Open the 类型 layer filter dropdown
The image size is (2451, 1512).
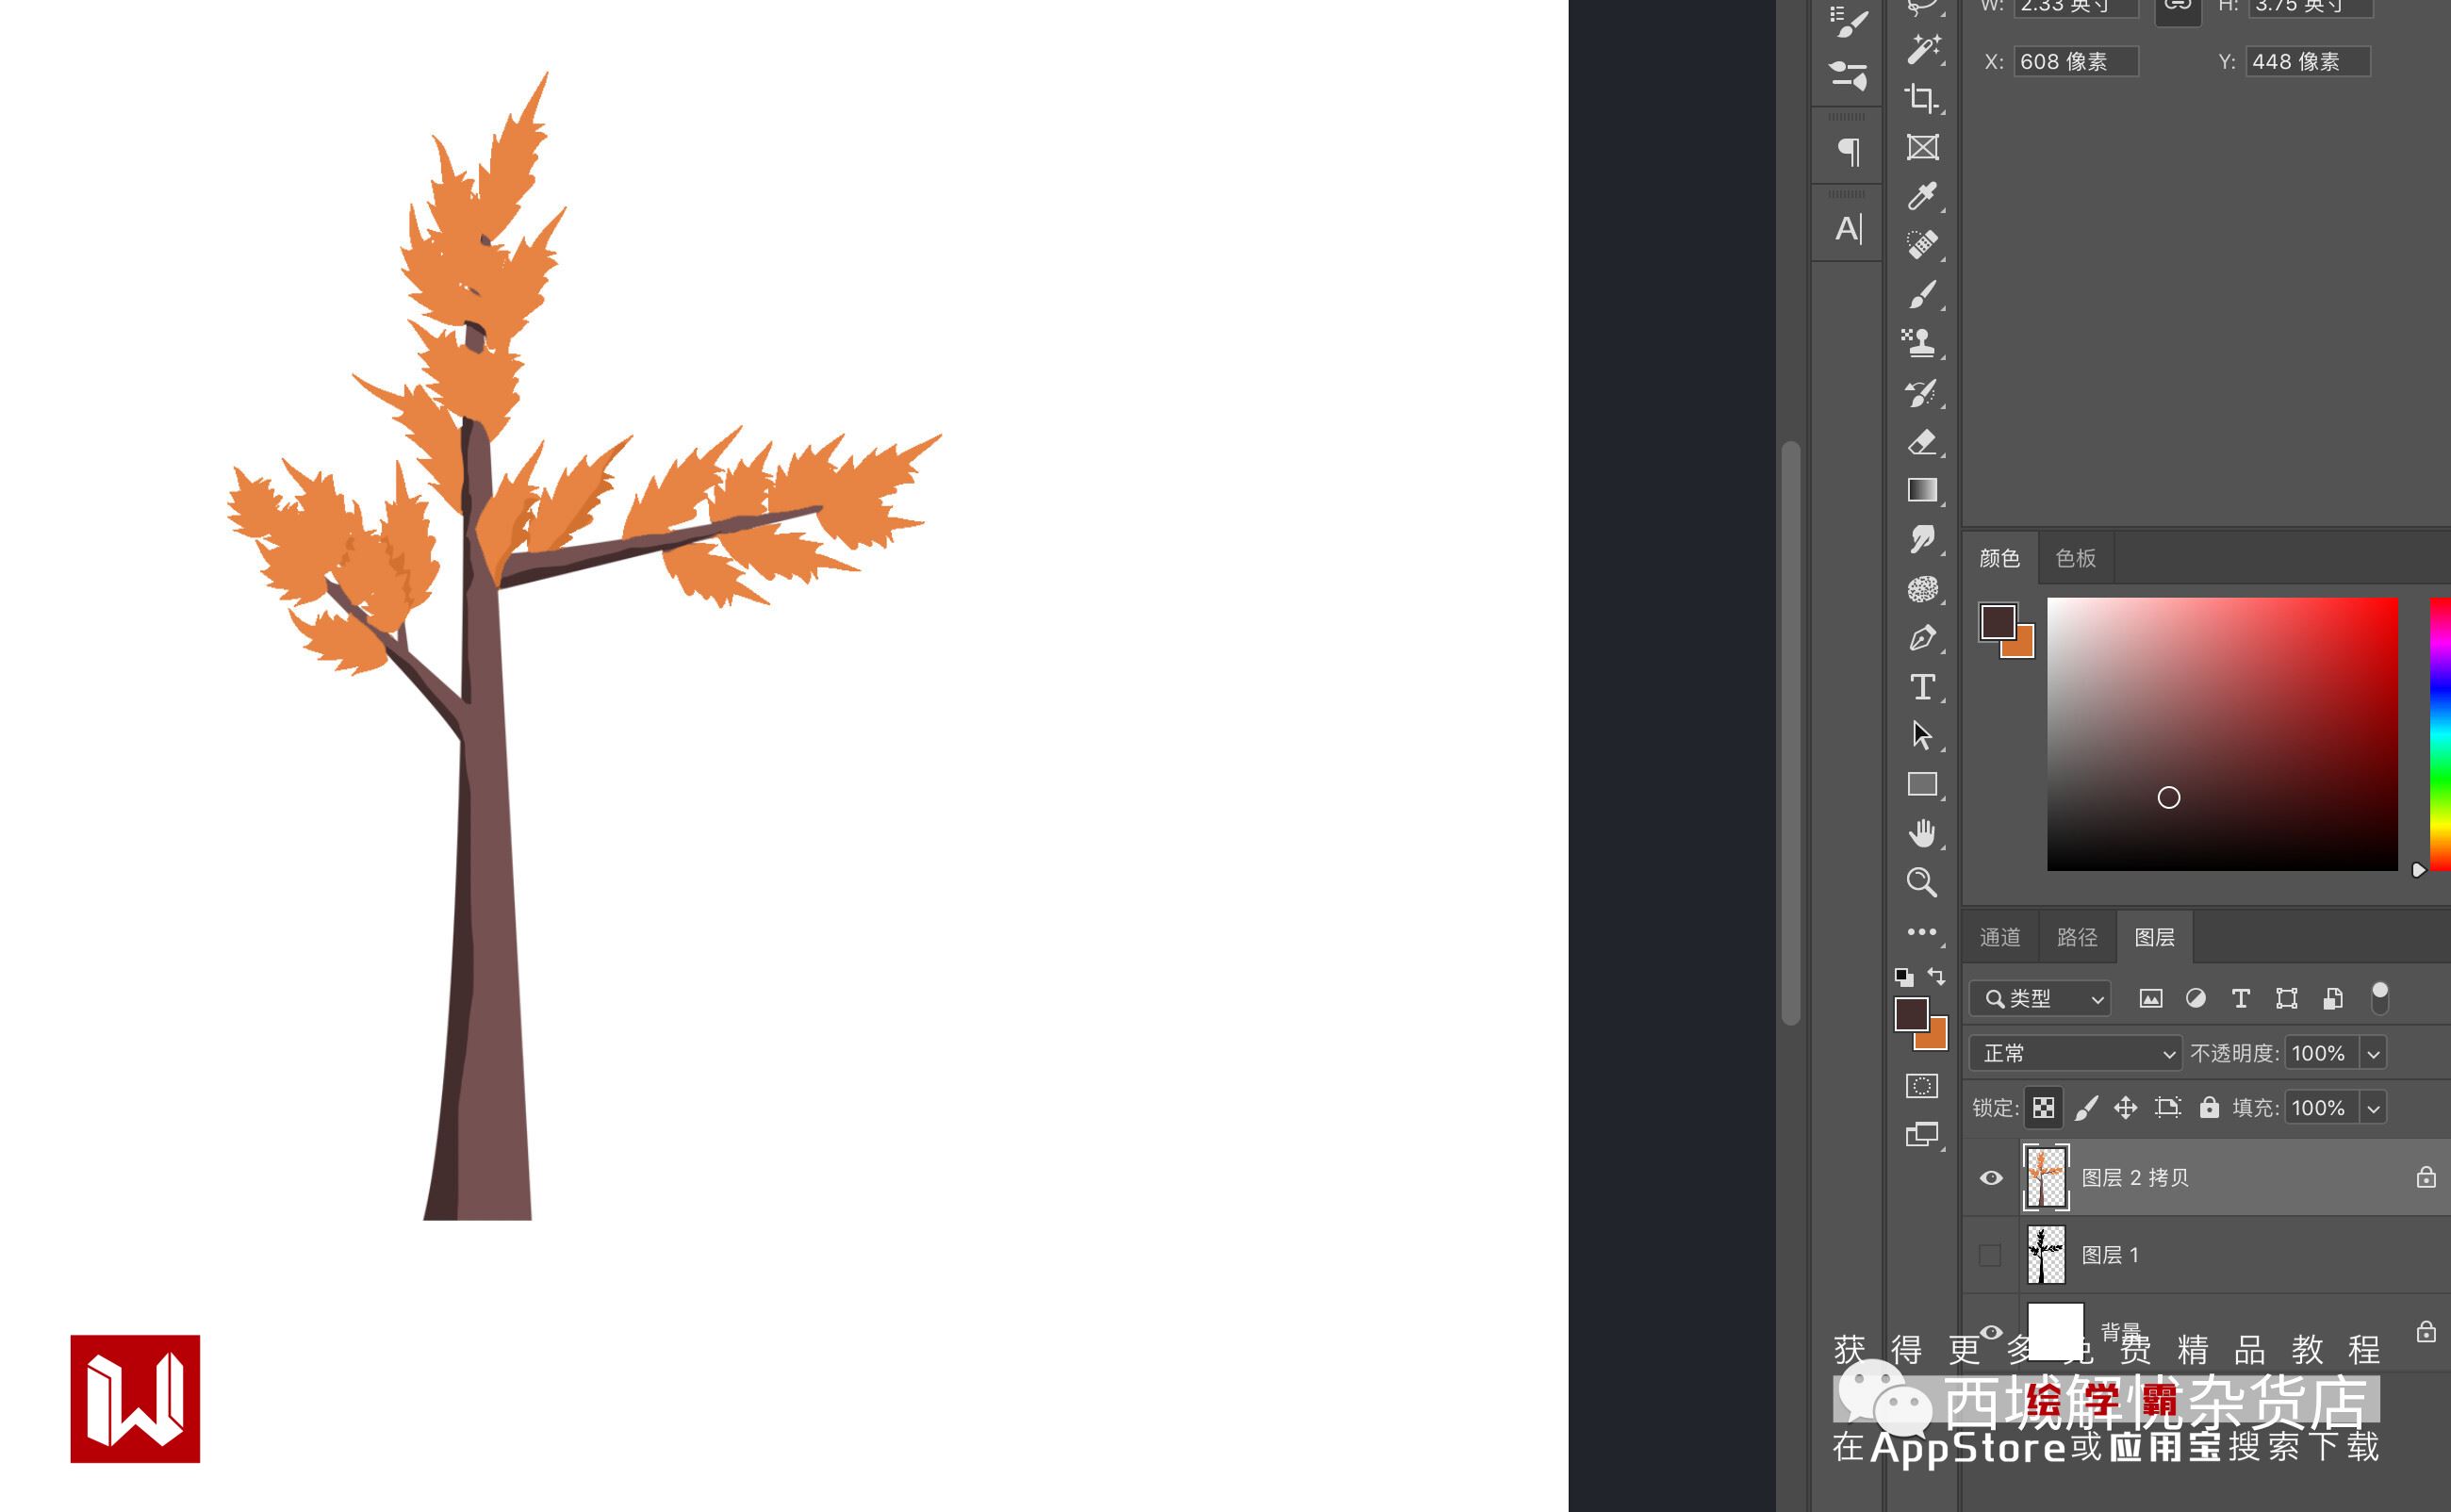[2040, 998]
